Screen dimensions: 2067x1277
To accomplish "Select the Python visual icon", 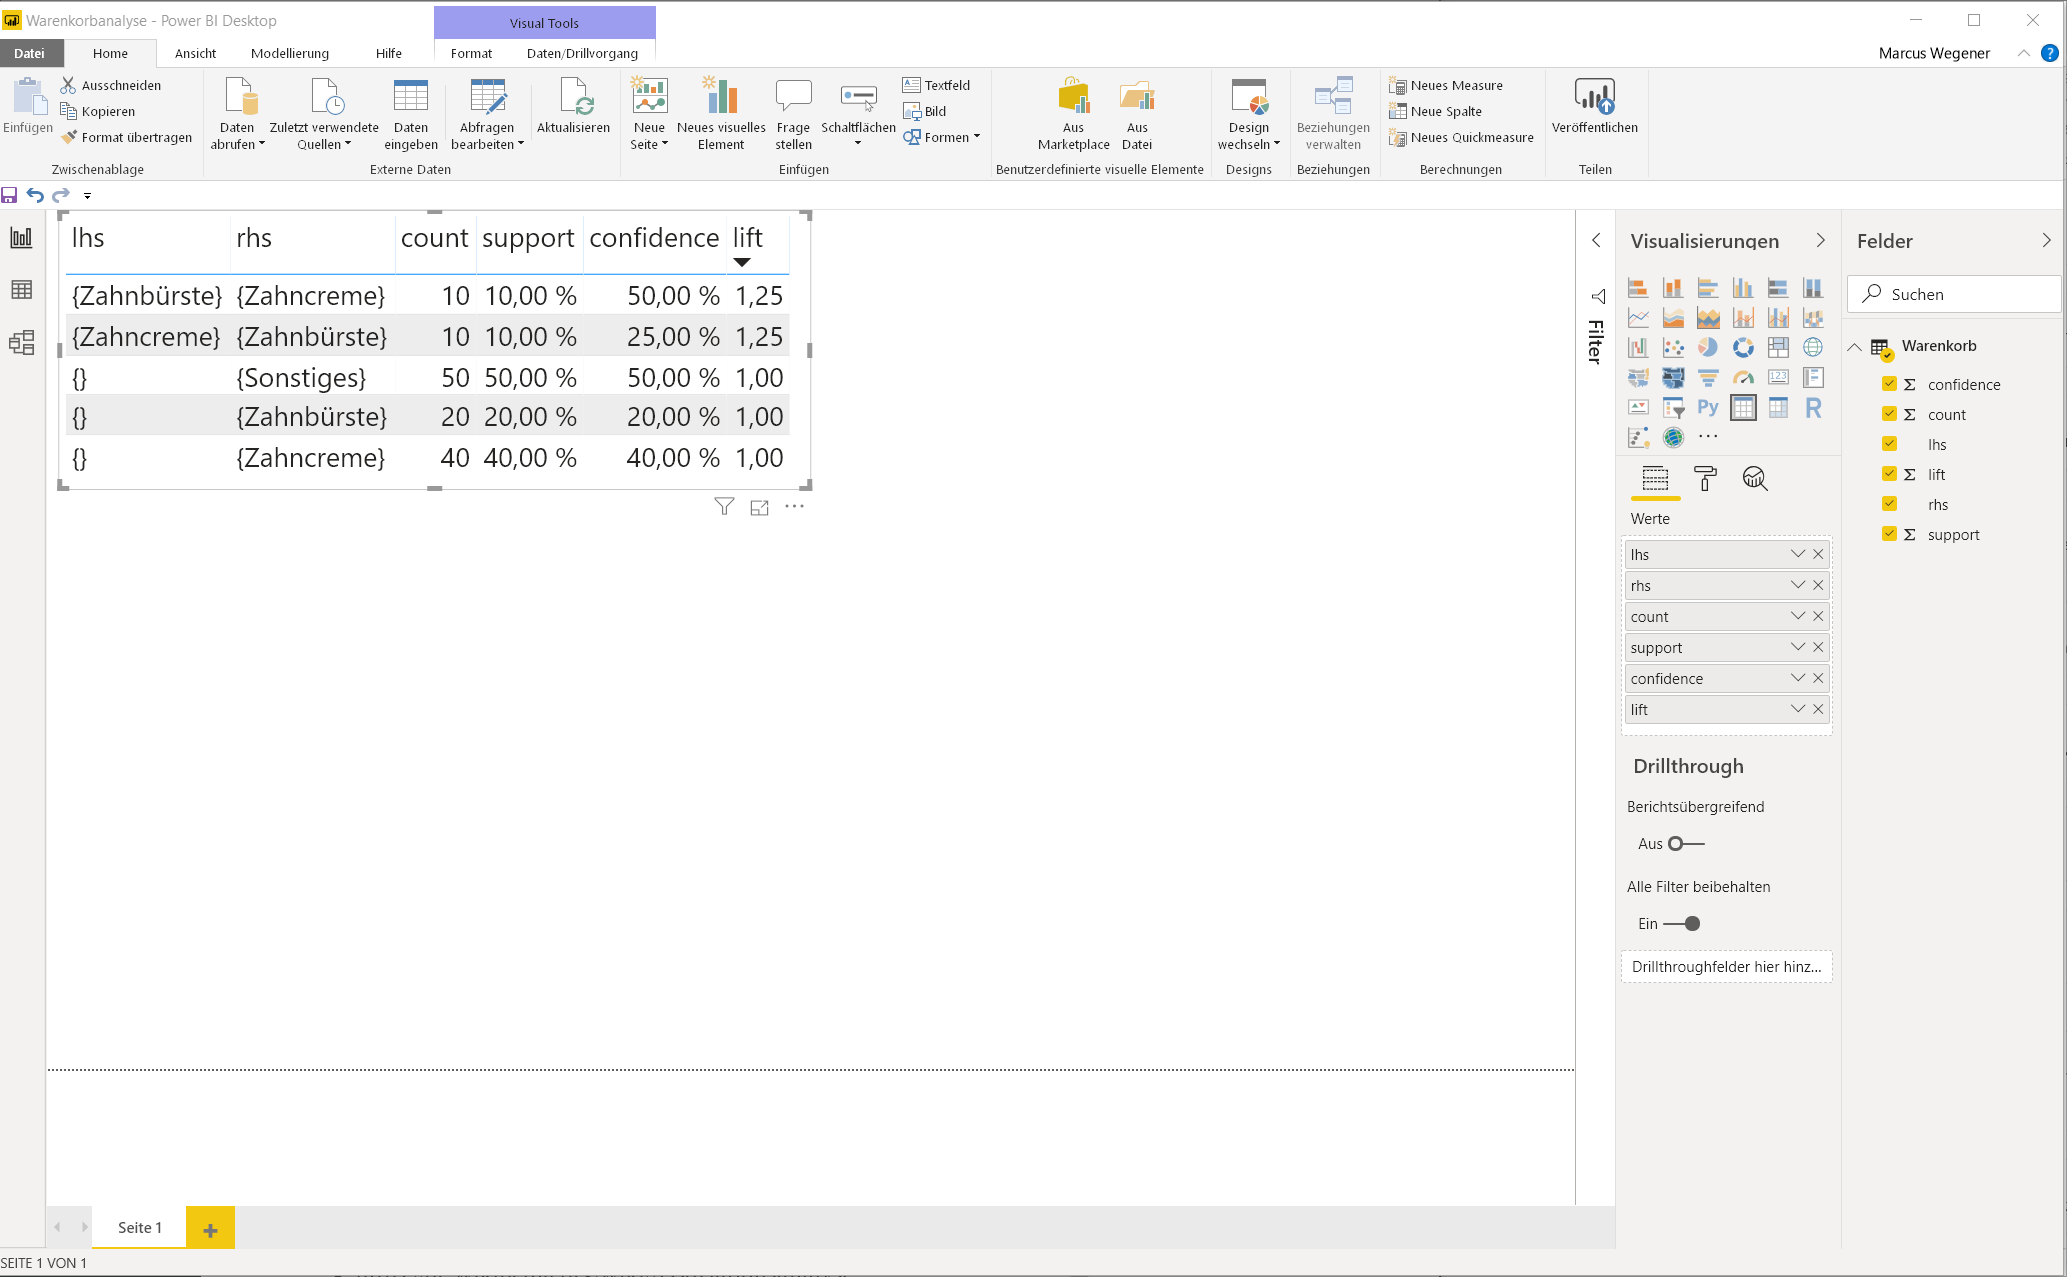I will click(x=1708, y=408).
